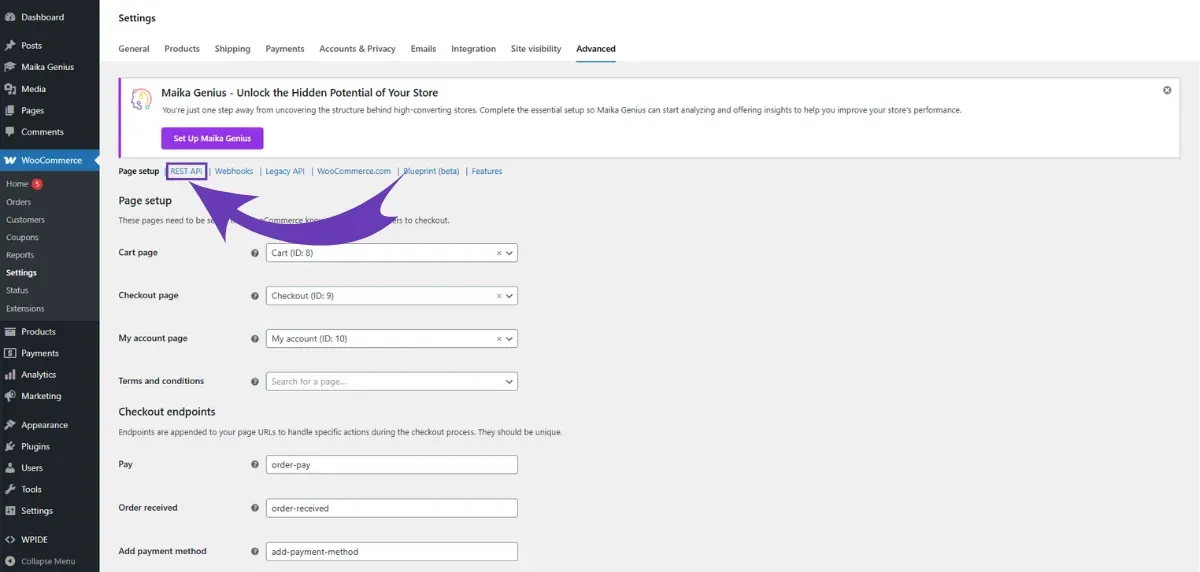Click the Users person icon
Image resolution: width=1200 pixels, height=572 pixels.
pos(10,468)
